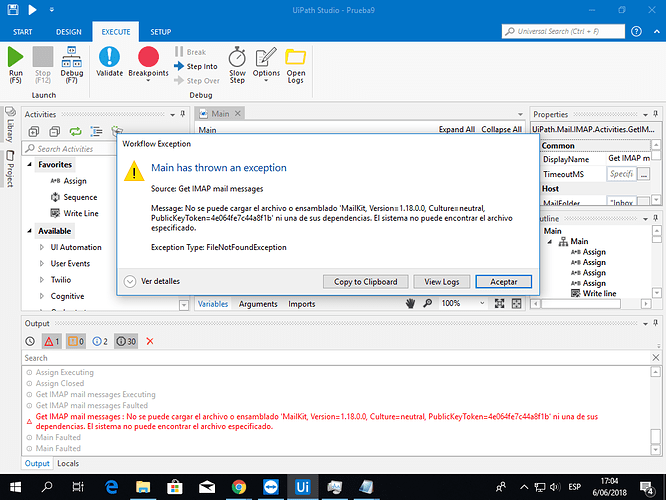Switch to the Arguments tab
Viewport: 666px width, 500px height.
[258, 304]
